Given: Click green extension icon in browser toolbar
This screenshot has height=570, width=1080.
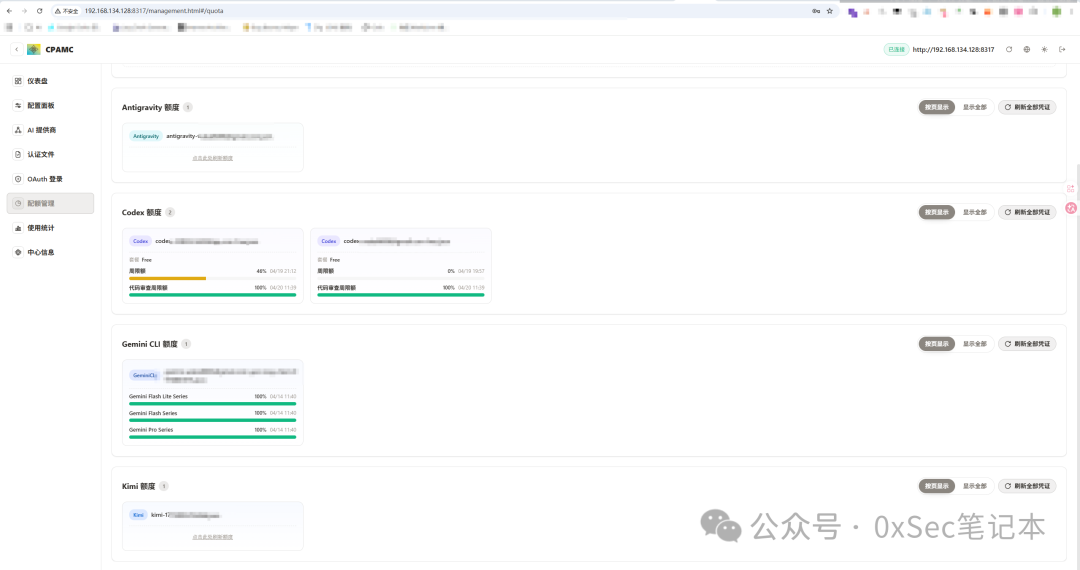Looking at the screenshot, I should pos(1056,12).
